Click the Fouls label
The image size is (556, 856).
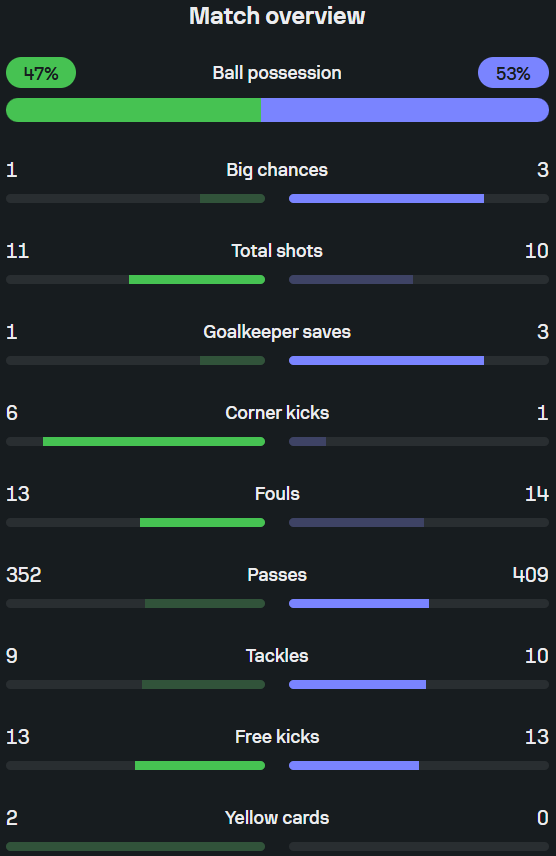click(277, 494)
